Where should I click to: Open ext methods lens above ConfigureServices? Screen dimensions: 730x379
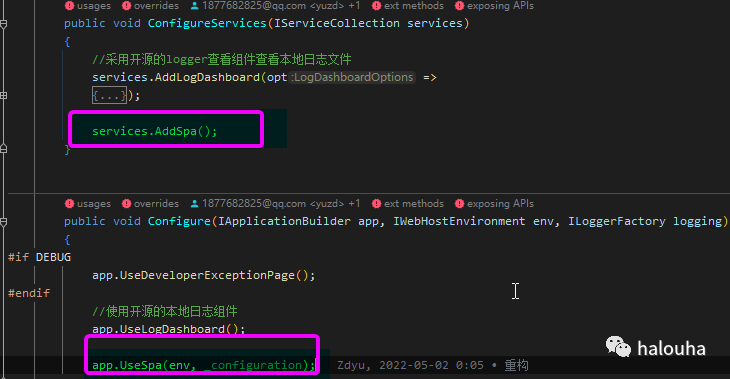pos(408,6)
